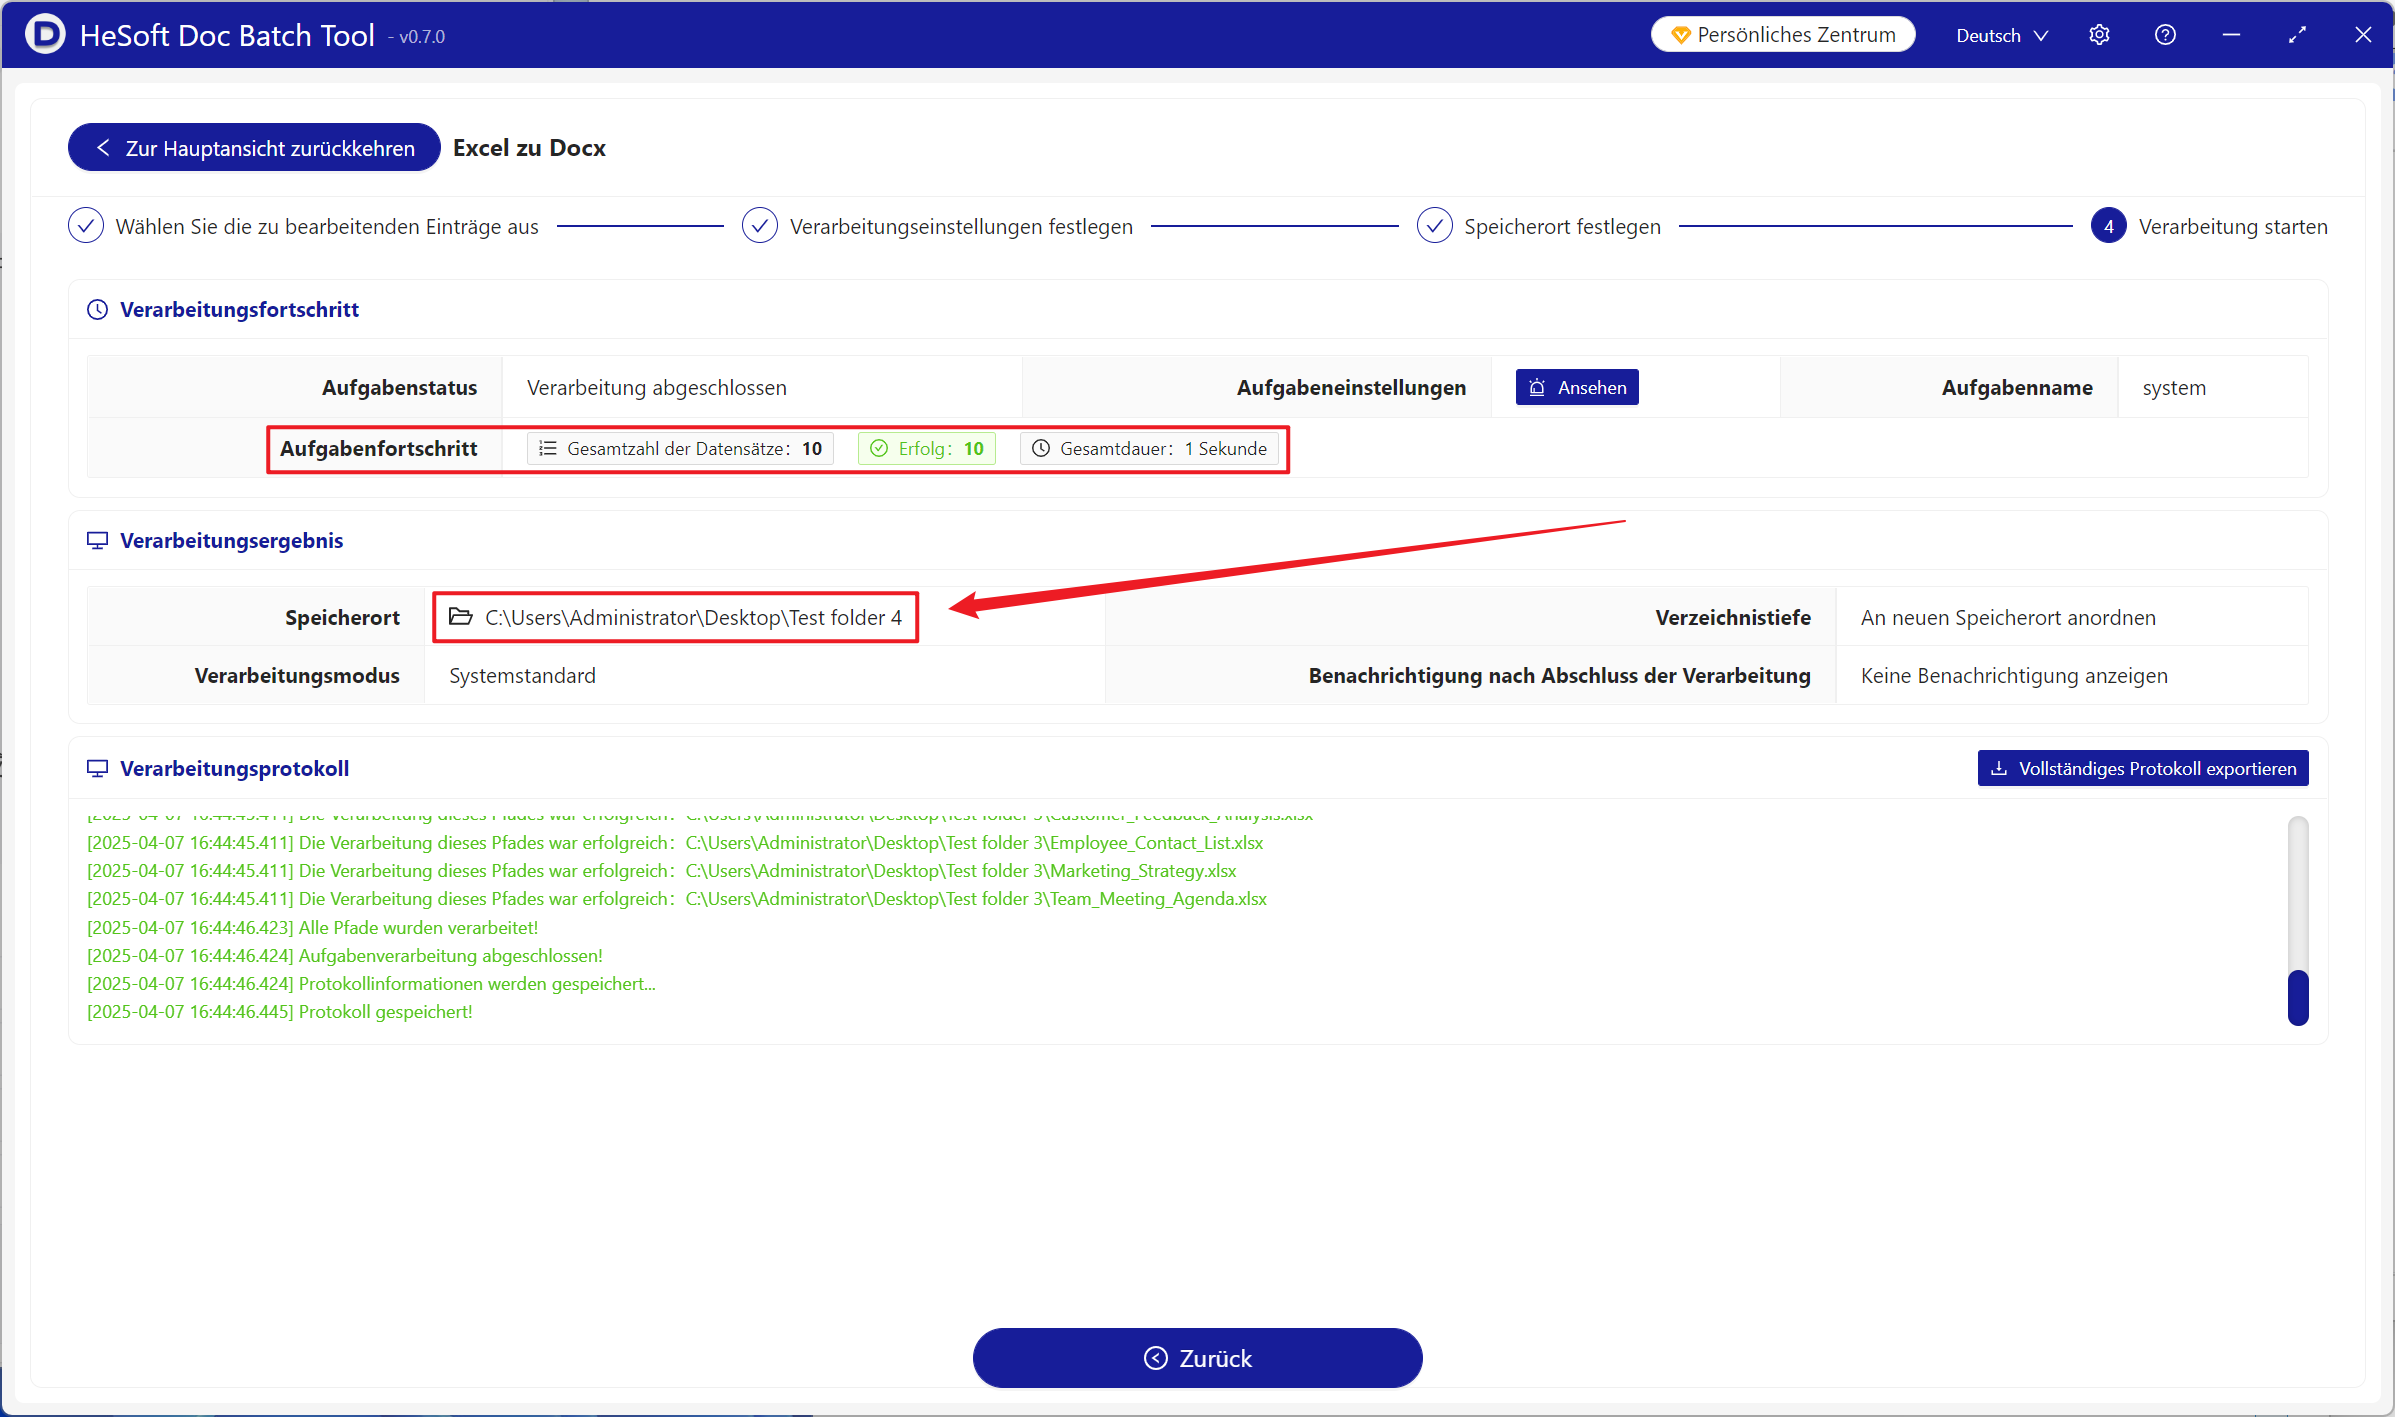The height and width of the screenshot is (1417, 2395).
Task: Export log via Vollständiges Protokoll exportieren
Action: tap(2143, 768)
